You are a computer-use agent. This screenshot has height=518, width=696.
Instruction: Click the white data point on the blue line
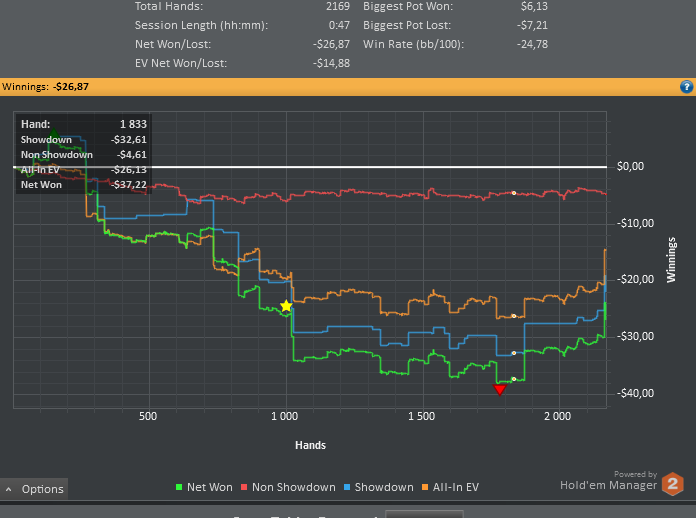click(514, 353)
